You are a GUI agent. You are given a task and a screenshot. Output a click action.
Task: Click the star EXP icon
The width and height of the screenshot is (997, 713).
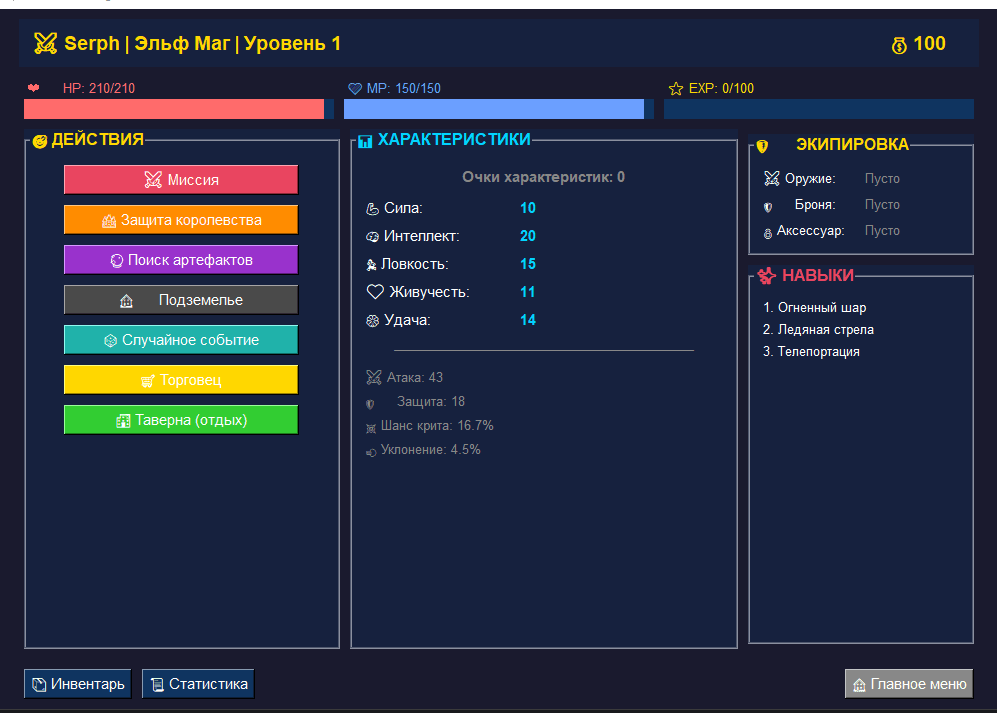[x=675, y=89]
